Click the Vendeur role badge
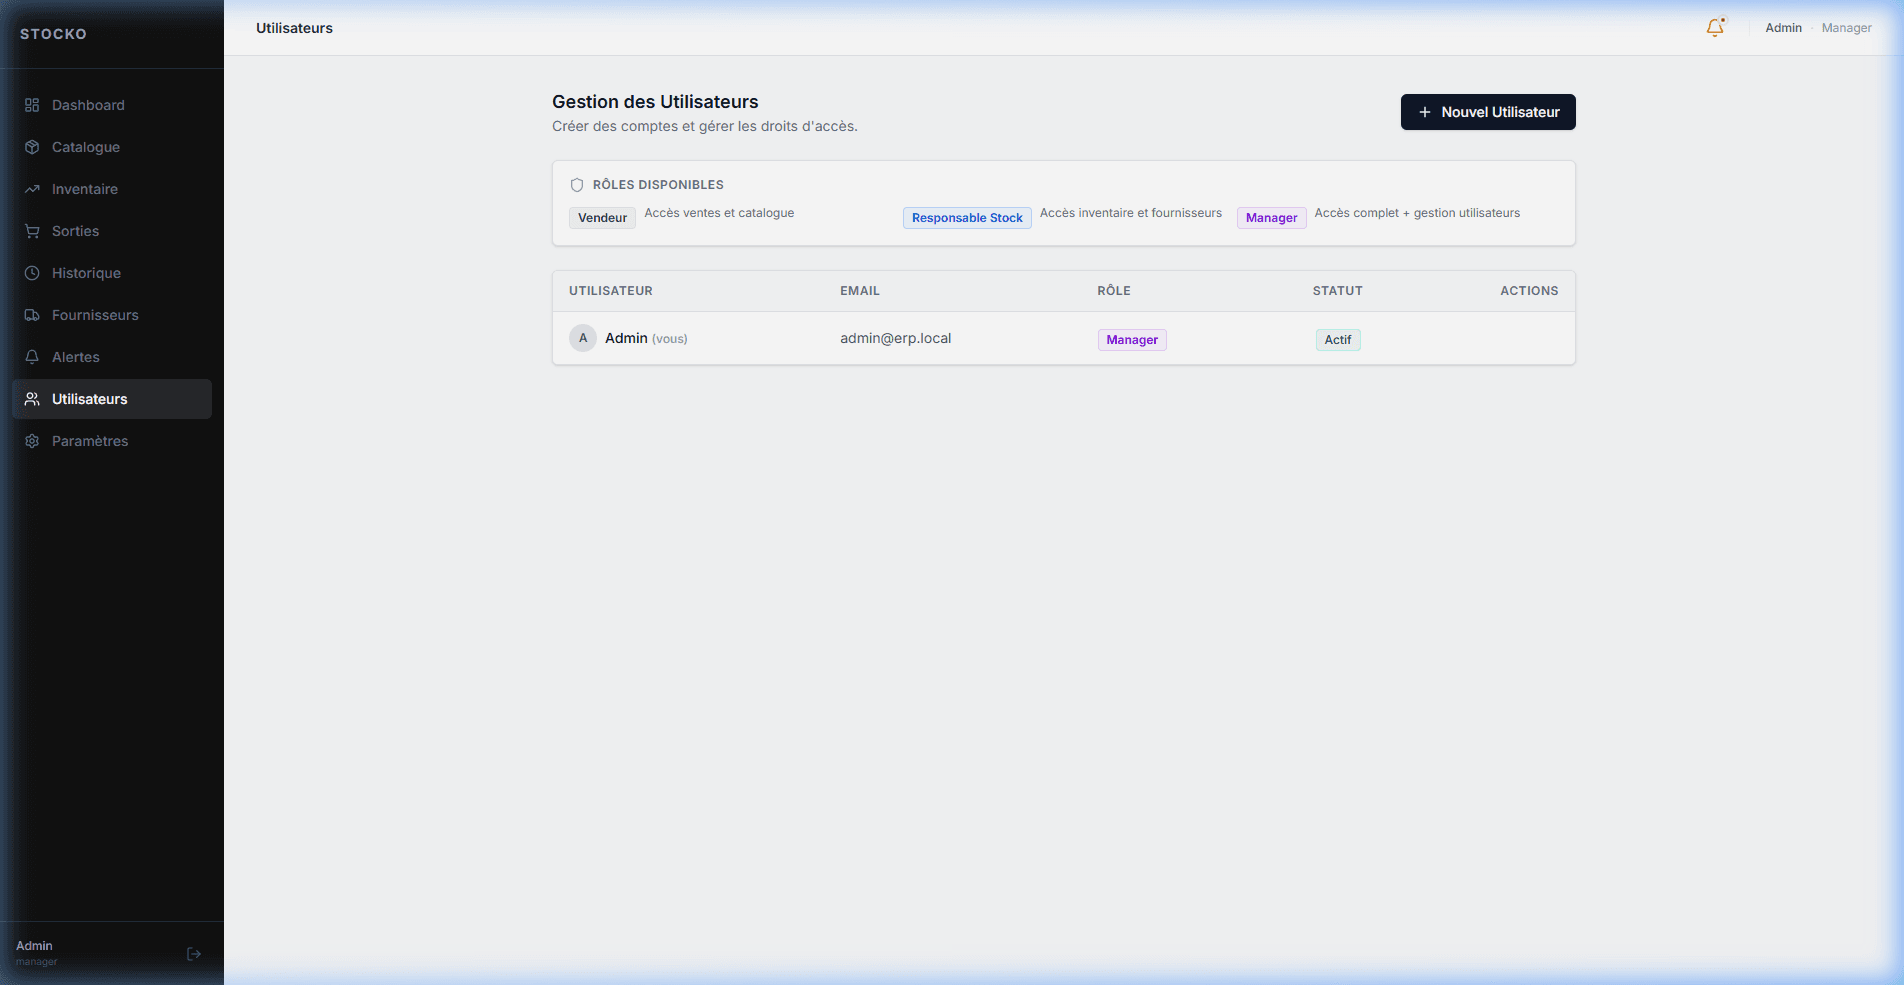Image resolution: width=1904 pixels, height=985 pixels. (602, 218)
